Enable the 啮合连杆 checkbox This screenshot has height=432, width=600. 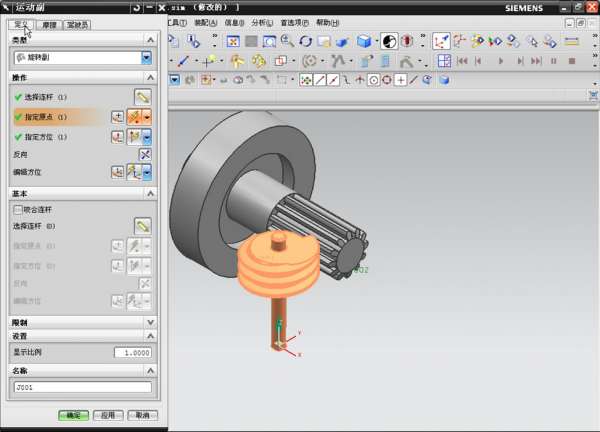pyautogui.click(x=18, y=210)
